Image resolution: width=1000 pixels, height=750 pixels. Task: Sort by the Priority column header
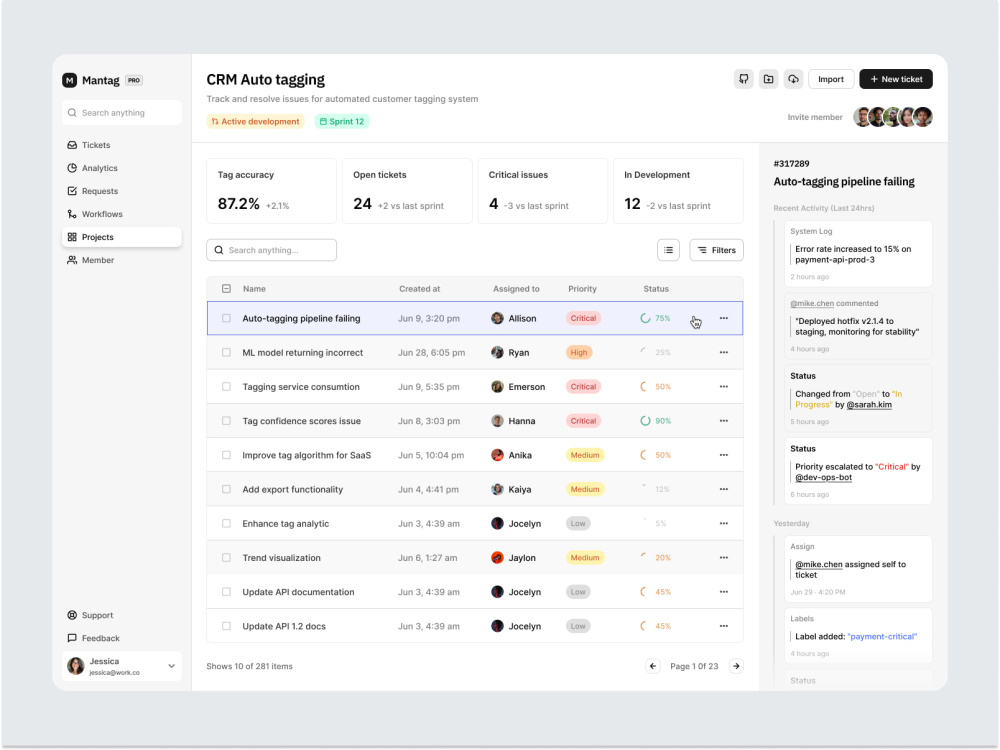[x=582, y=289]
